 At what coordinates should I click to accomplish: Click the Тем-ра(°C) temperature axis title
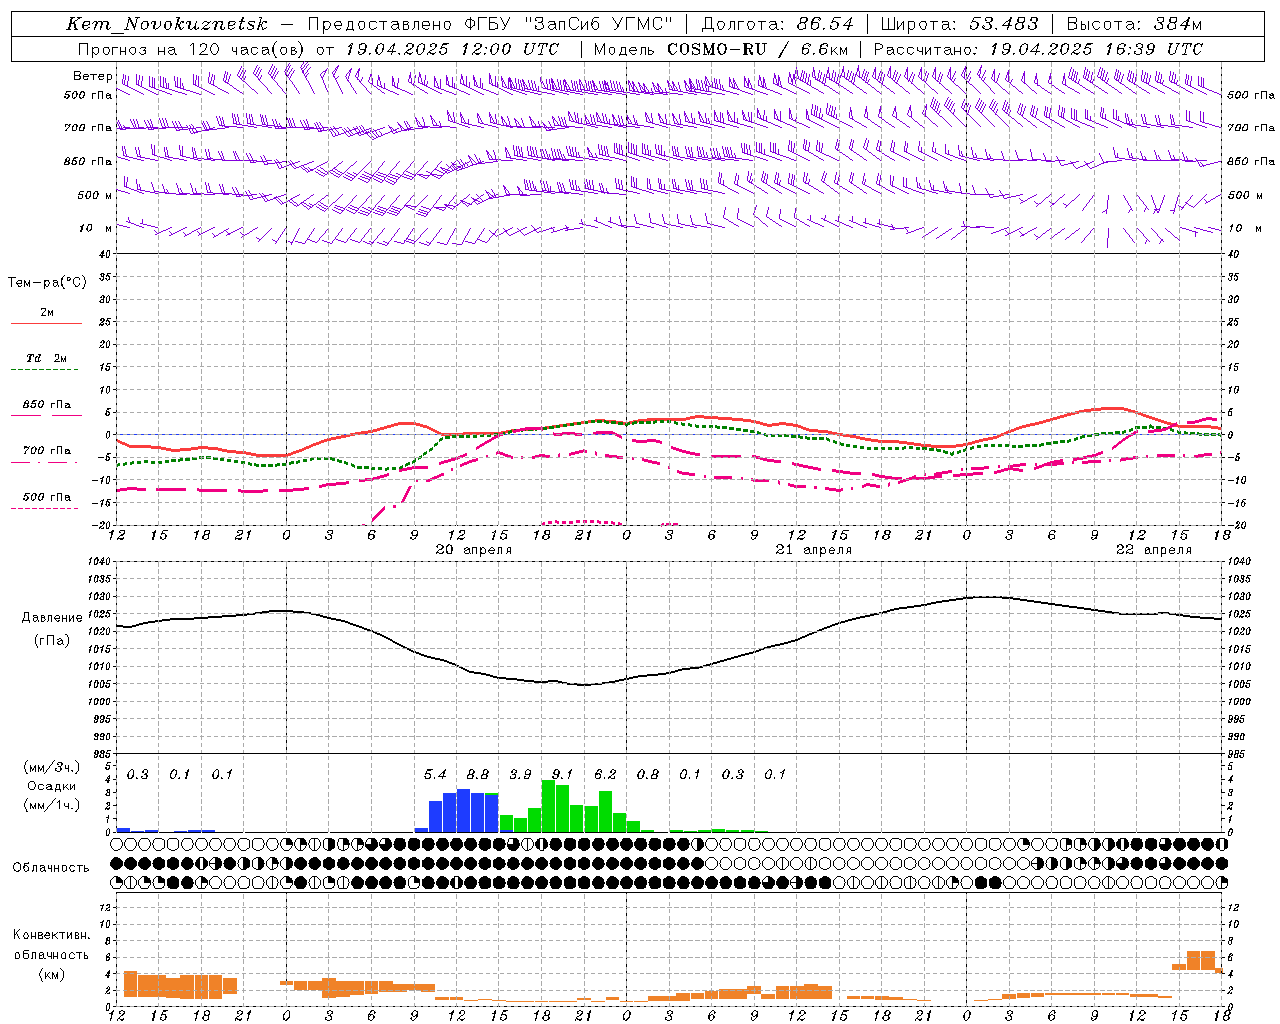pyautogui.click(x=47, y=283)
